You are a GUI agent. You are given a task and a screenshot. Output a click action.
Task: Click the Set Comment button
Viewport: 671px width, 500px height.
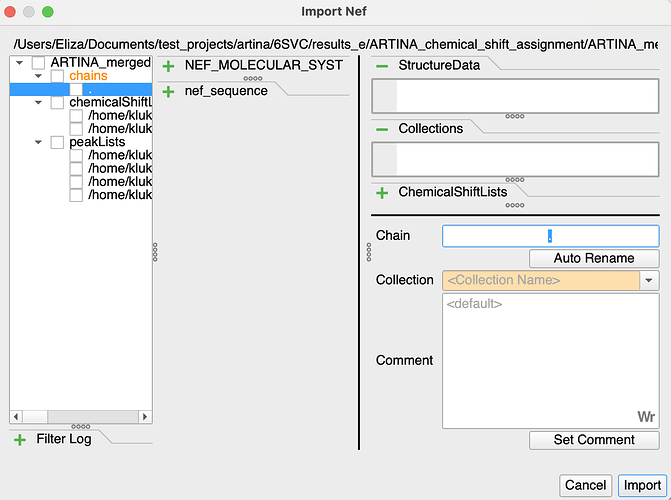pos(594,440)
